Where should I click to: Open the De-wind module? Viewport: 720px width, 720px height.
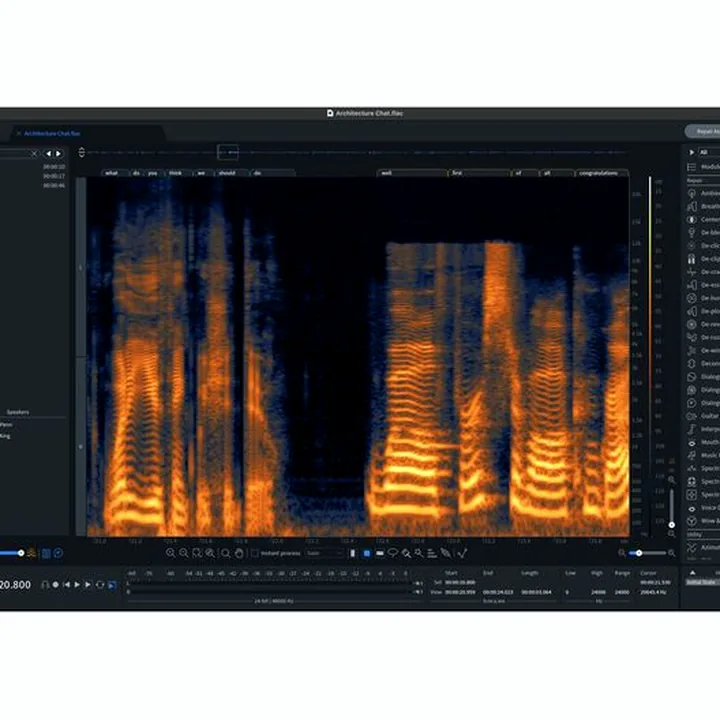tap(703, 350)
